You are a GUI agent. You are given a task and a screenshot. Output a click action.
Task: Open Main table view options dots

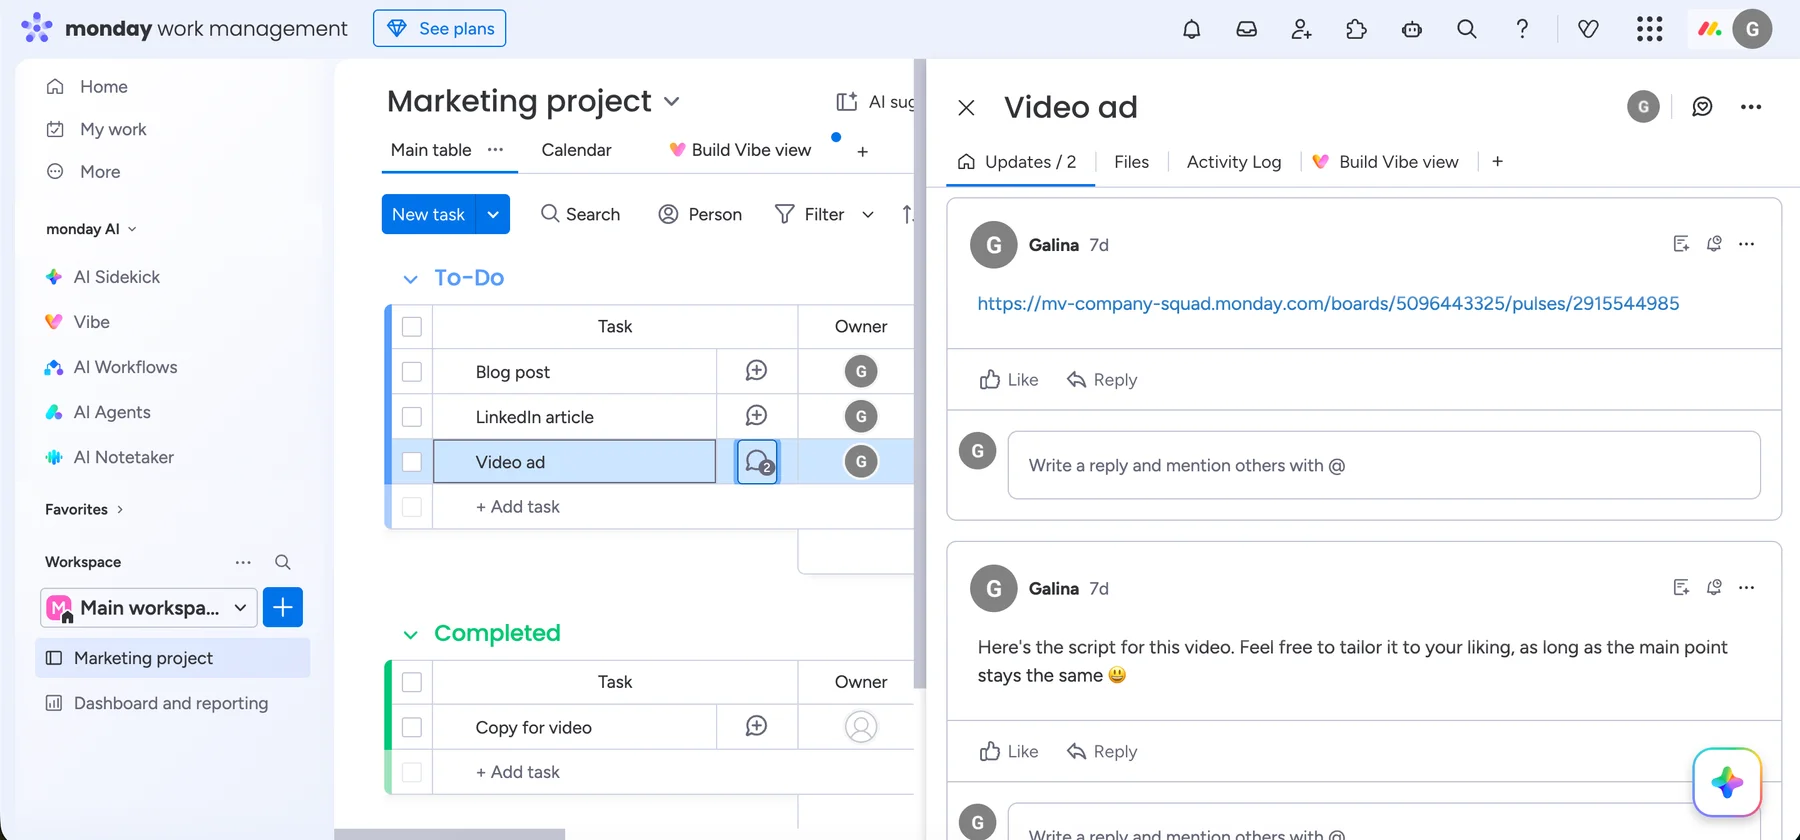pos(495,149)
